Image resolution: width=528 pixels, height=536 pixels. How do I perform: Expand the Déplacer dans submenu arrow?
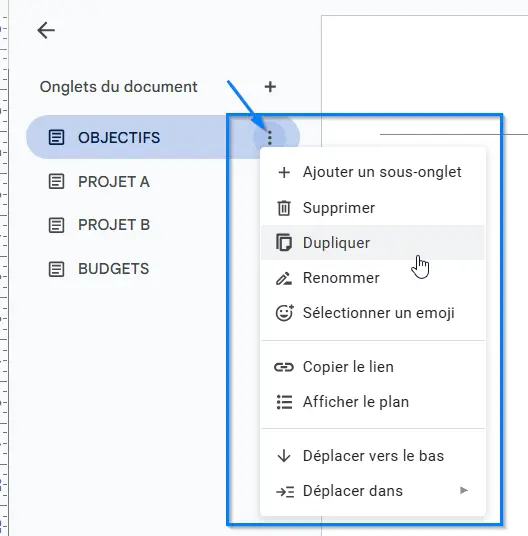(464, 491)
